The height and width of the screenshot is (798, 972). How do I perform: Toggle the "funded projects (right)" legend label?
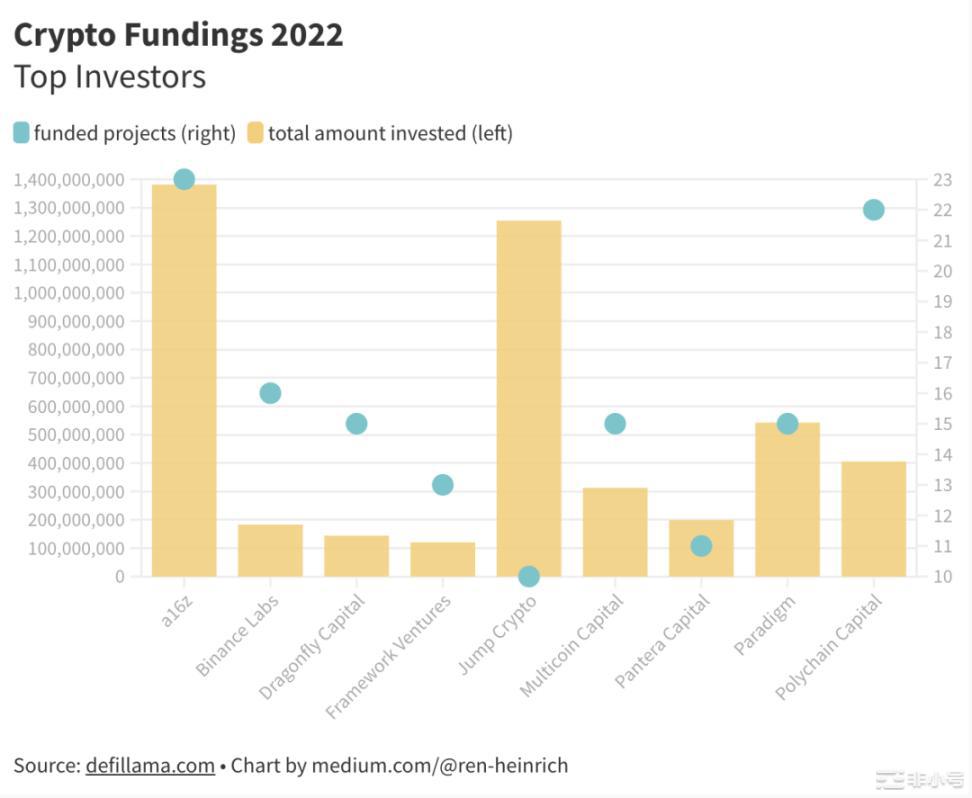134,133
